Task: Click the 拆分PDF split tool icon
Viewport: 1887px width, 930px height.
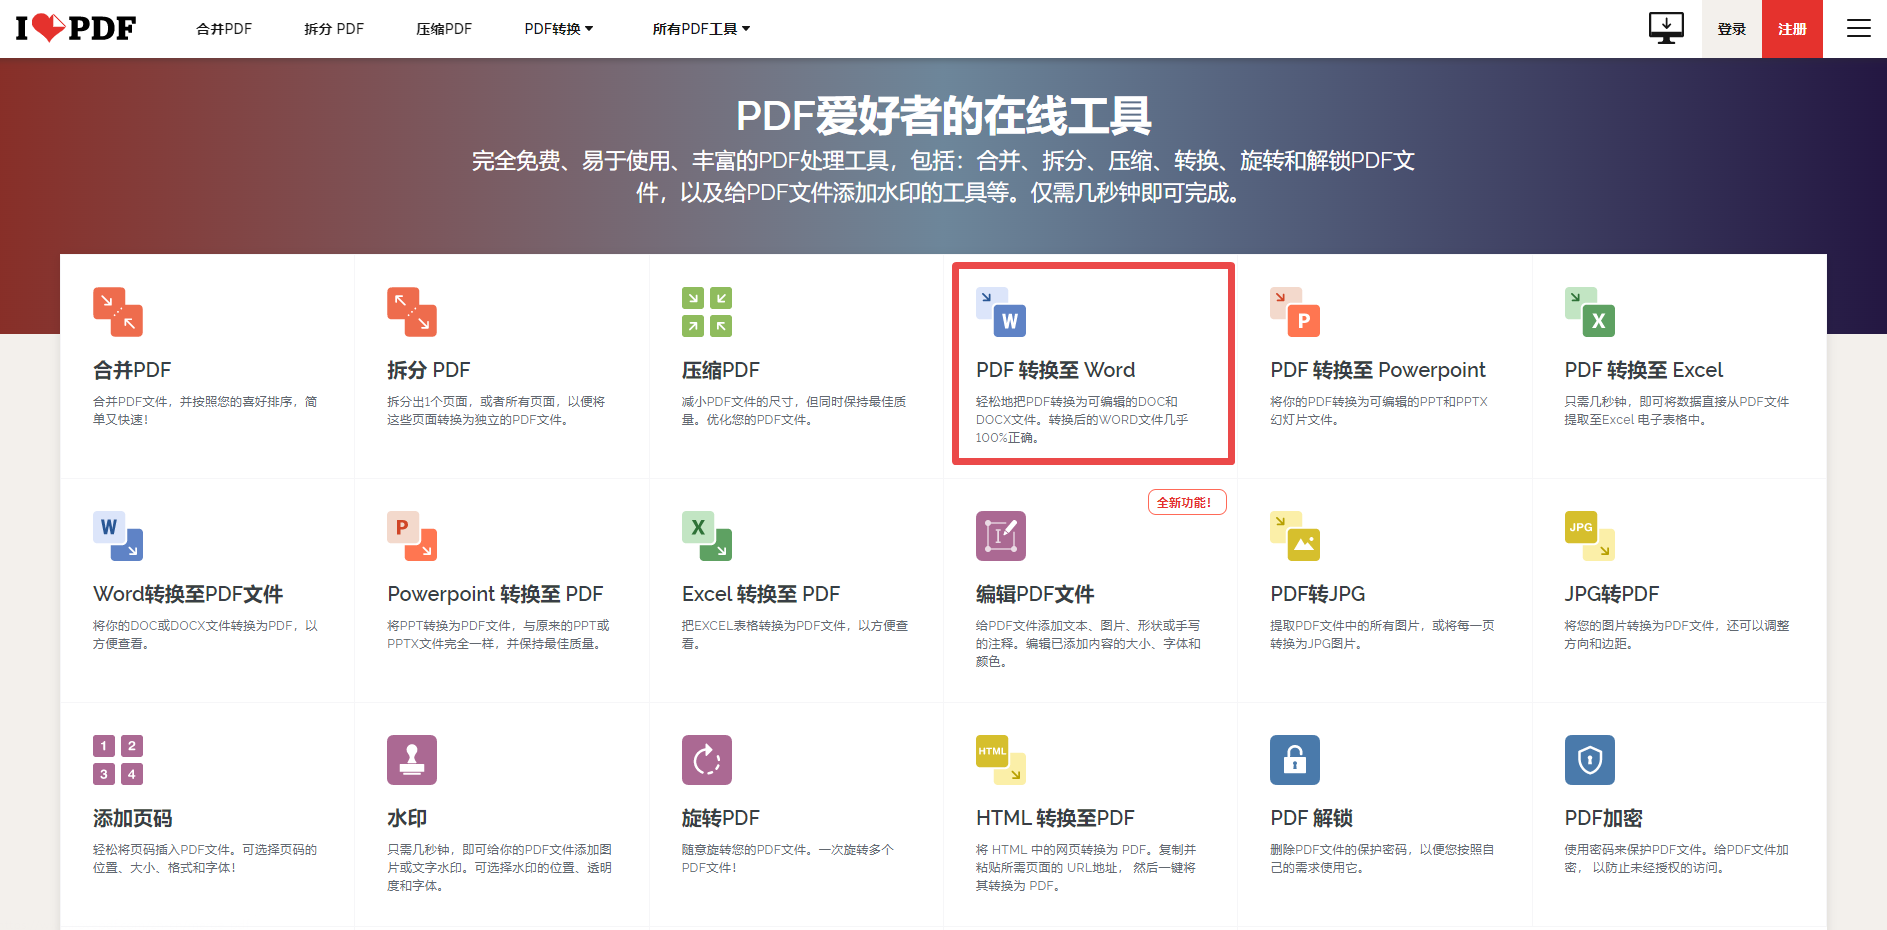Action: pyautogui.click(x=411, y=312)
